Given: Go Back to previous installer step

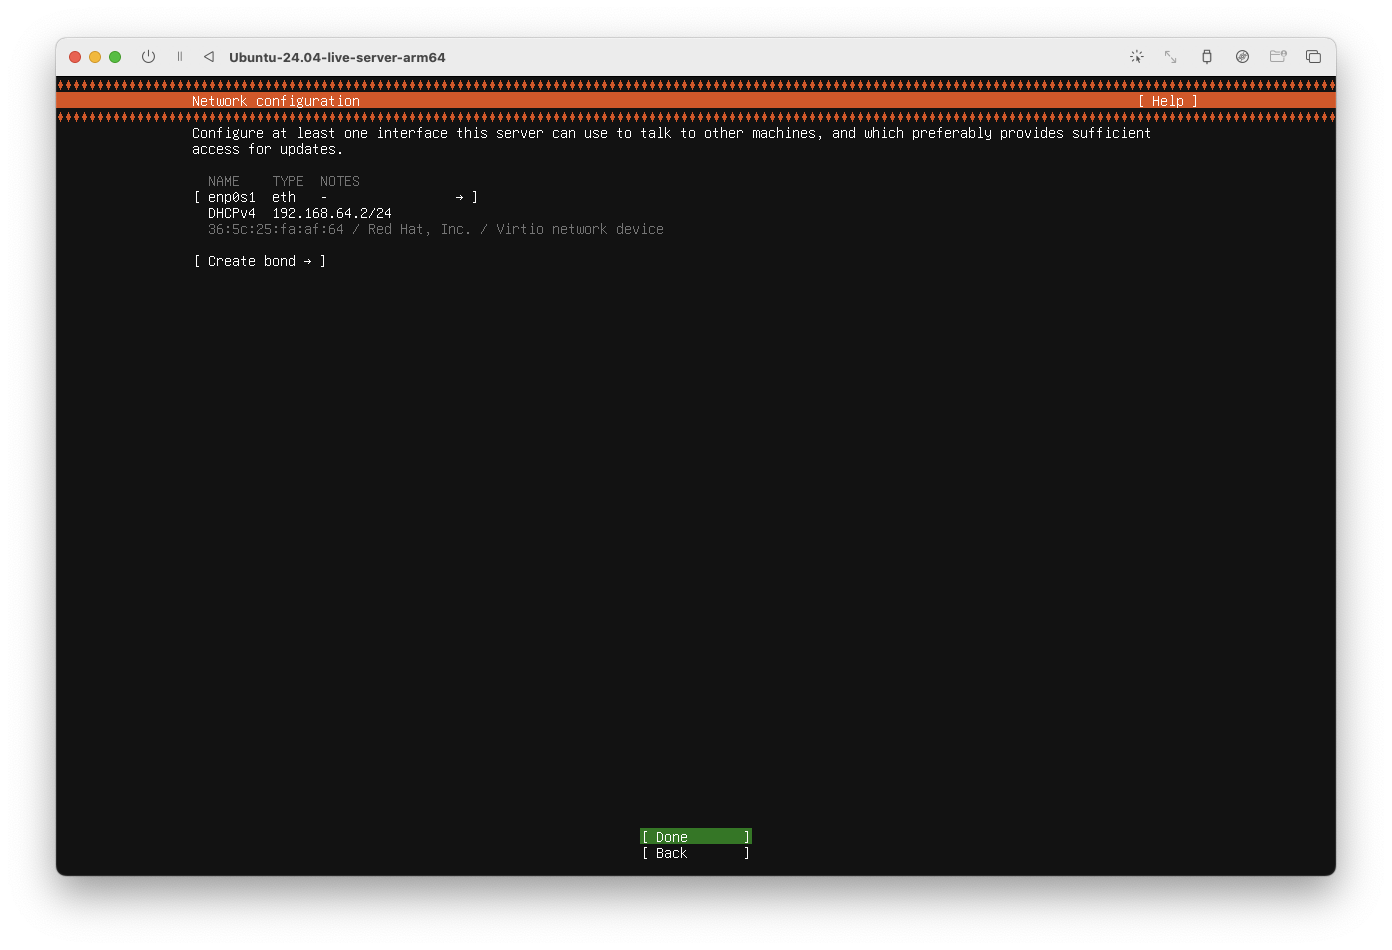Looking at the screenshot, I should [696, 853].
